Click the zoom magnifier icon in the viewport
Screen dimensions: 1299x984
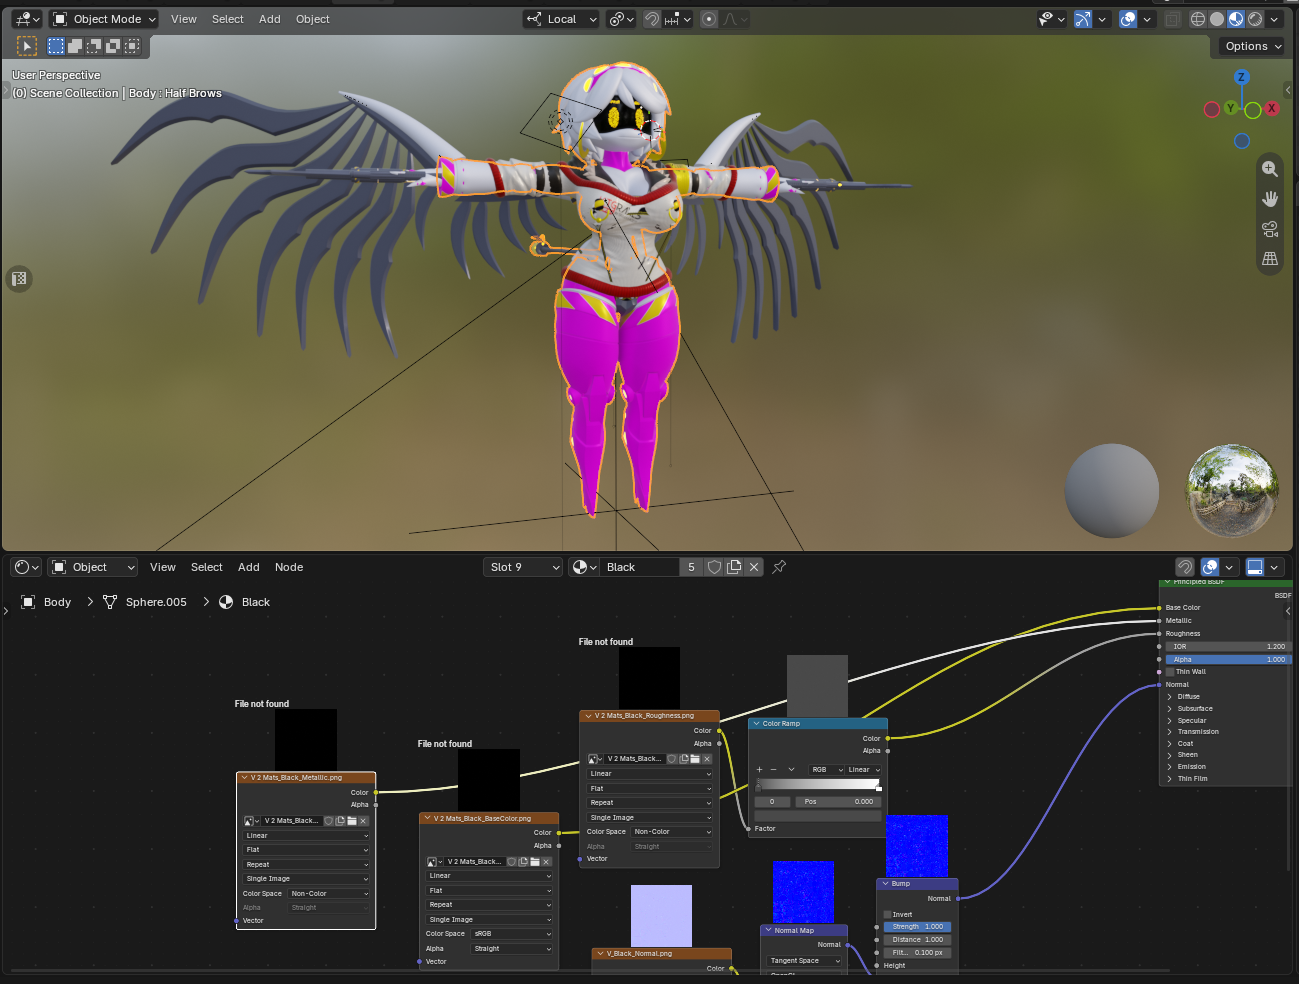tap(1270, 169)
